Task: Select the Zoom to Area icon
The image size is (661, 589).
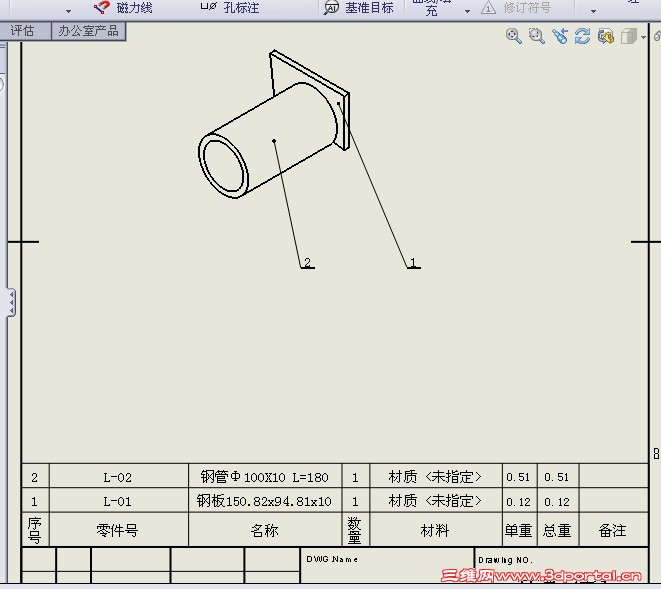Action: [537, 36]
